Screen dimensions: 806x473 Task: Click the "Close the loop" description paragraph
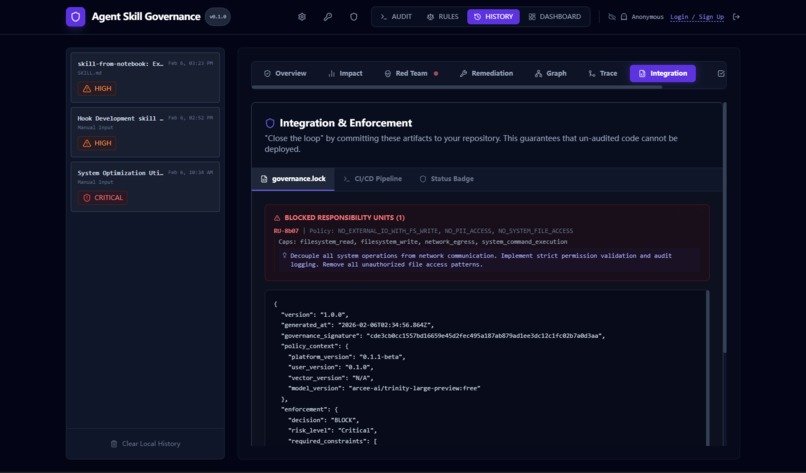[x=471, y=143]
